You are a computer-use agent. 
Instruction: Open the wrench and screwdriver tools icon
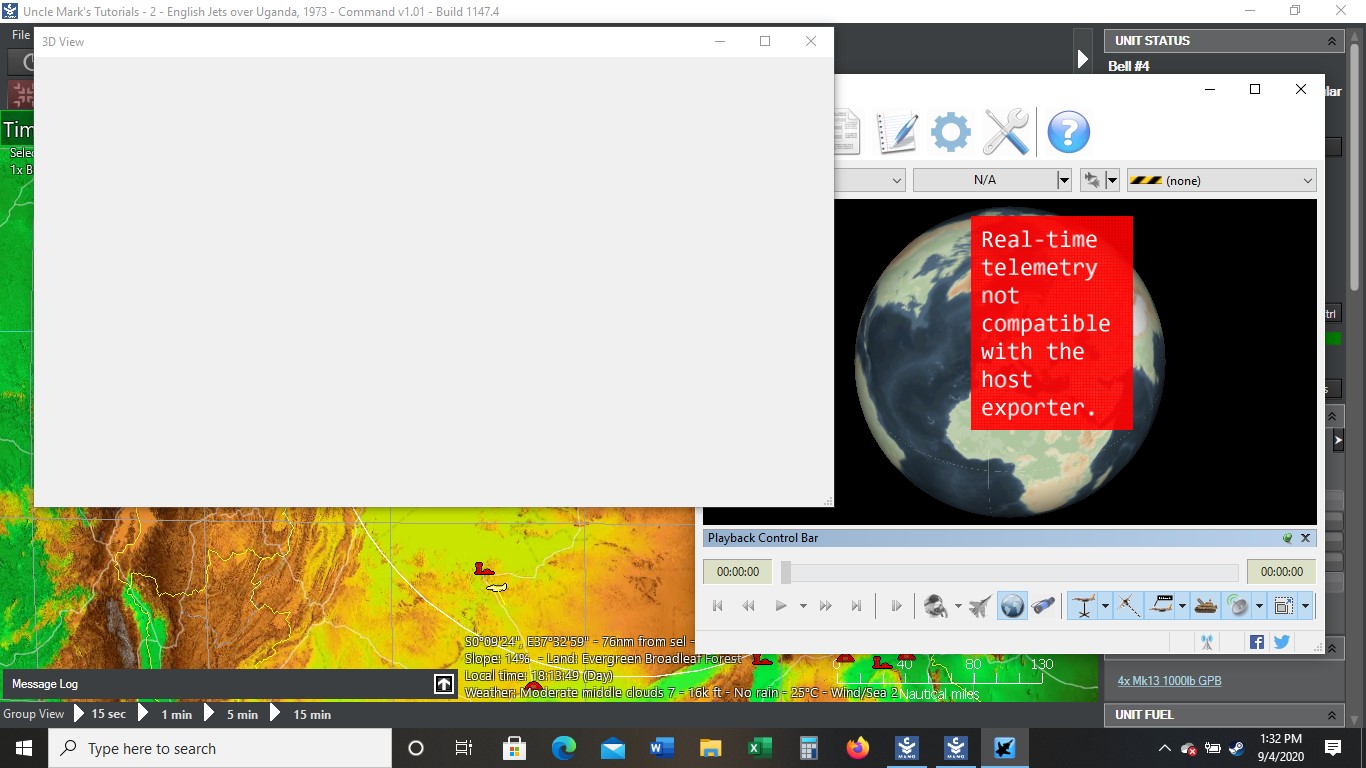(1005, 132)
